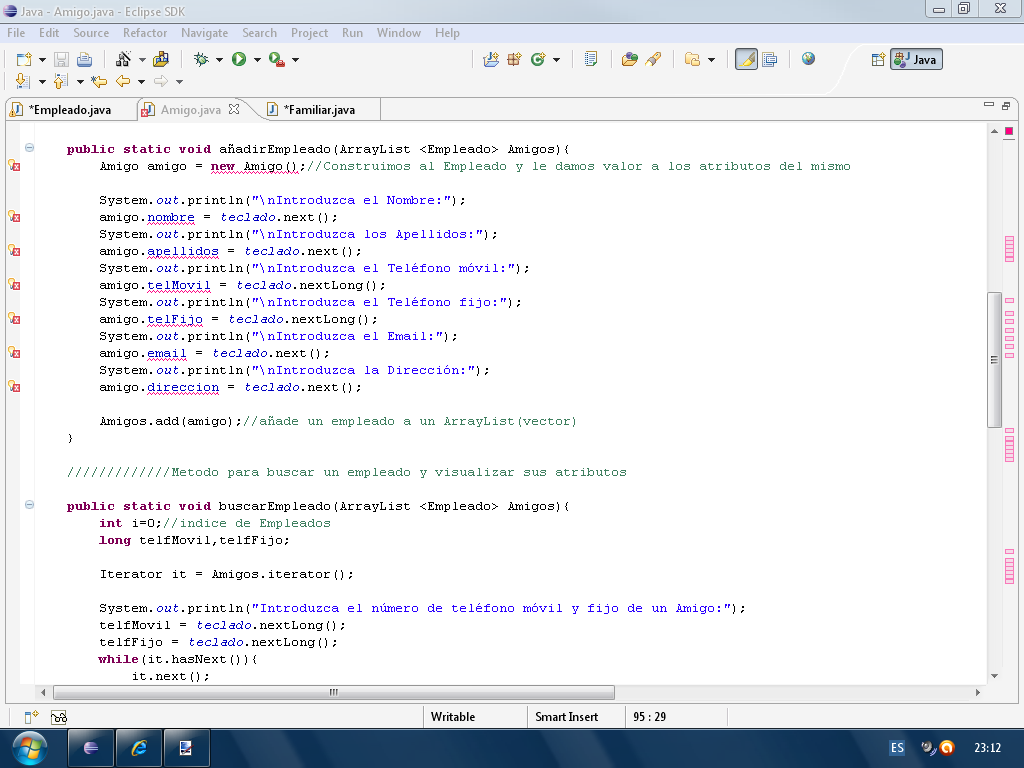
Task: Open the New wizard dropdown arrow
Action: click(x=42, y=60)
